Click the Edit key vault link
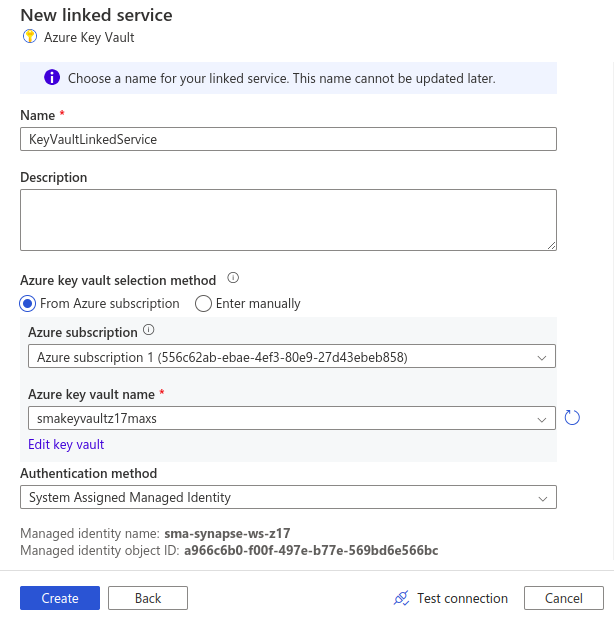The image size is (614, 625). [66, 445]
